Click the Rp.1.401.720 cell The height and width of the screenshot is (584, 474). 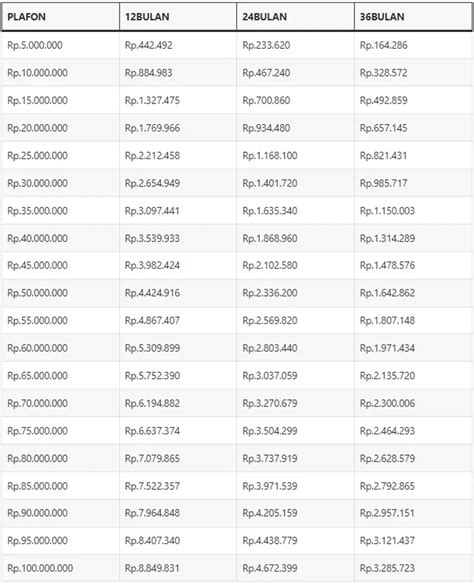click(x=296, y=183)
